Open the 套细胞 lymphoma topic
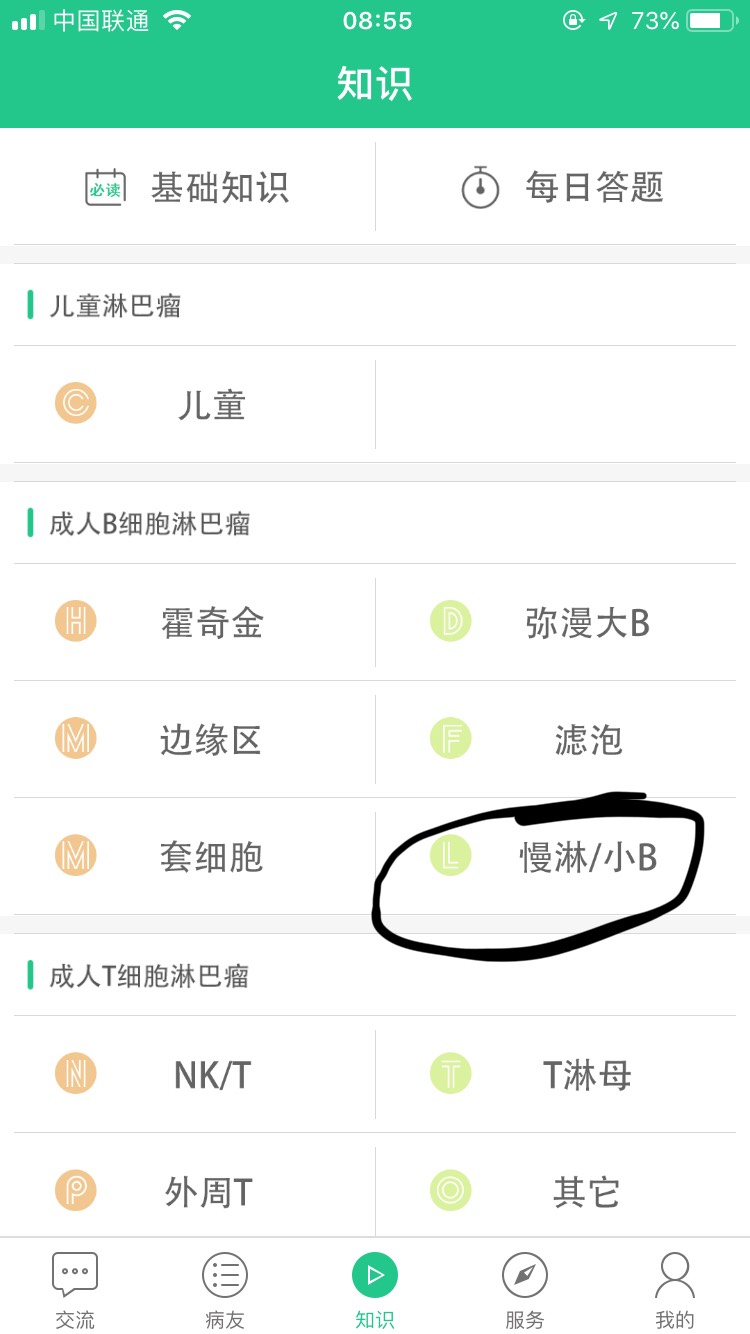 tap(195, 856)
